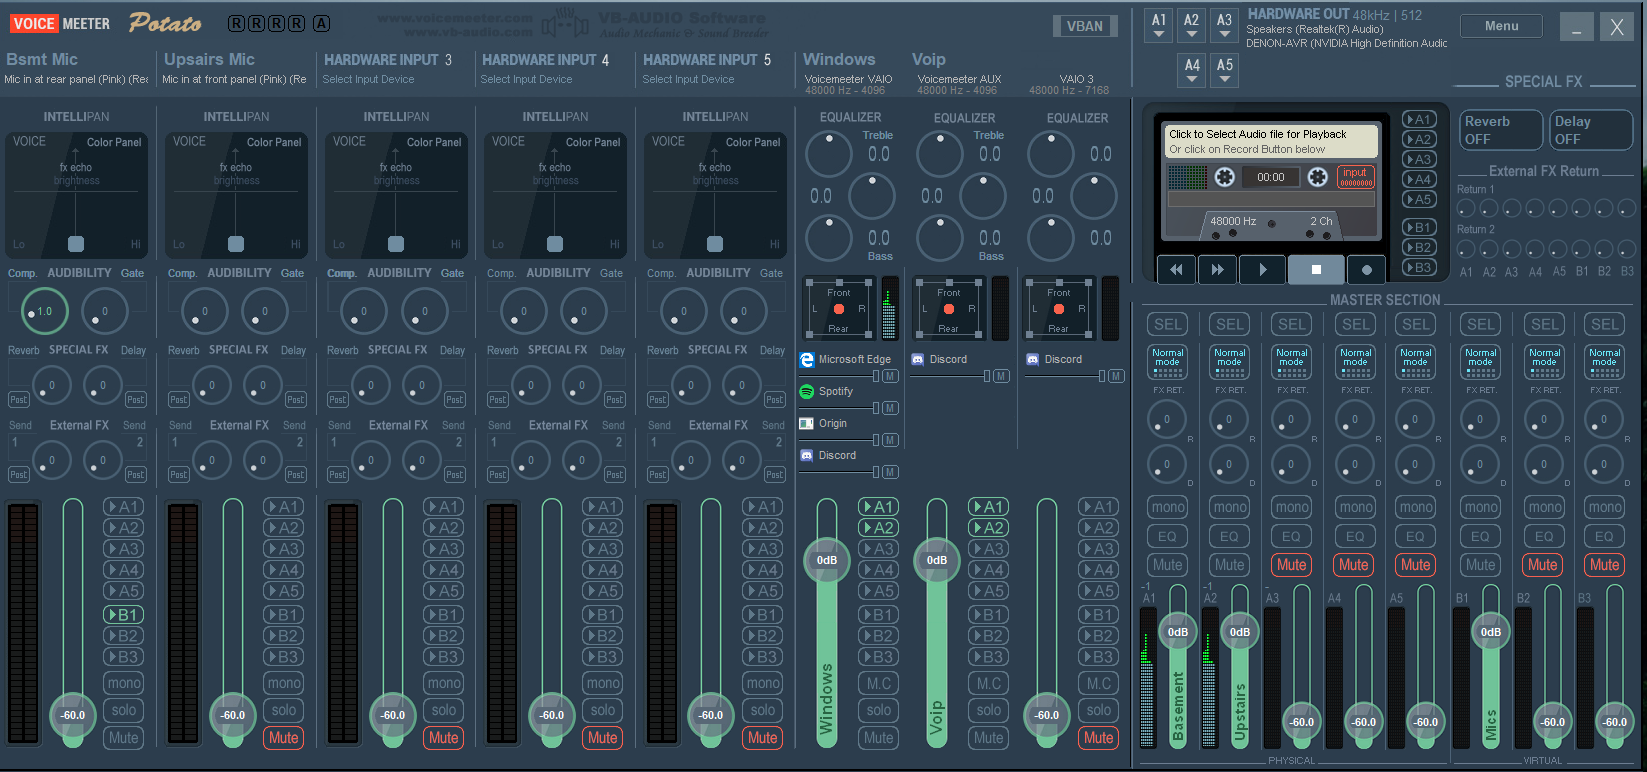Mute the Spotify application with M button
The width and height of the screenshot is (1647, 772).
point(890,408)
